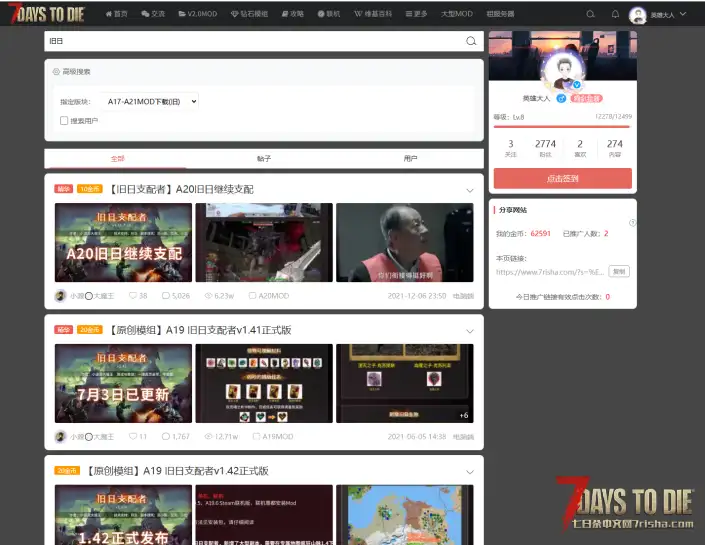Open the 1.42正式发布 cover thumbnail
This screenshot has width=705, height=545.
(x=123, y=515)
